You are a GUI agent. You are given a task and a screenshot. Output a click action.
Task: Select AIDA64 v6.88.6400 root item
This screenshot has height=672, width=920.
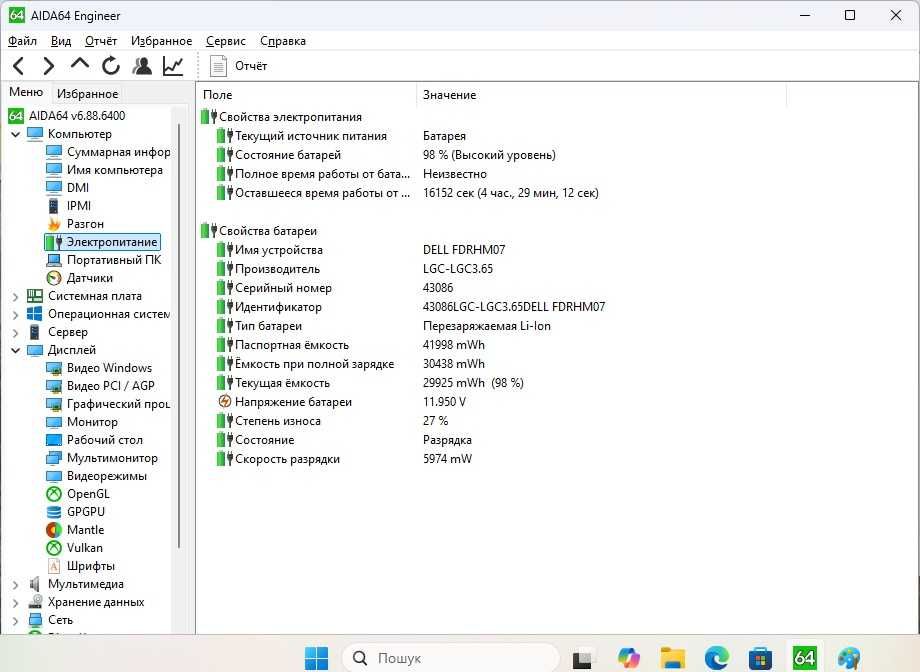[x=66, y=116]
